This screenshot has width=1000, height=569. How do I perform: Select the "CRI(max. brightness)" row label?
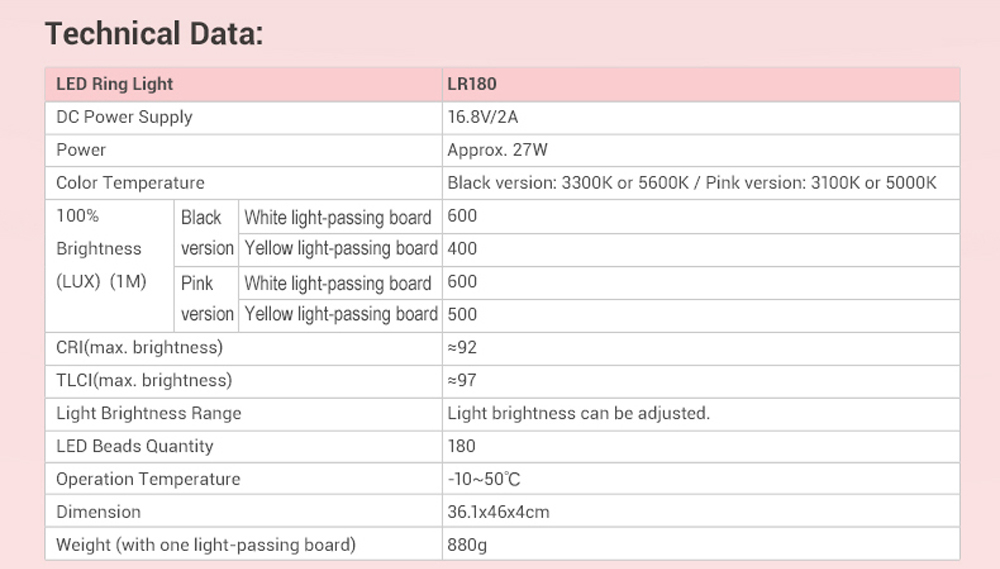(x=139, y=347)
